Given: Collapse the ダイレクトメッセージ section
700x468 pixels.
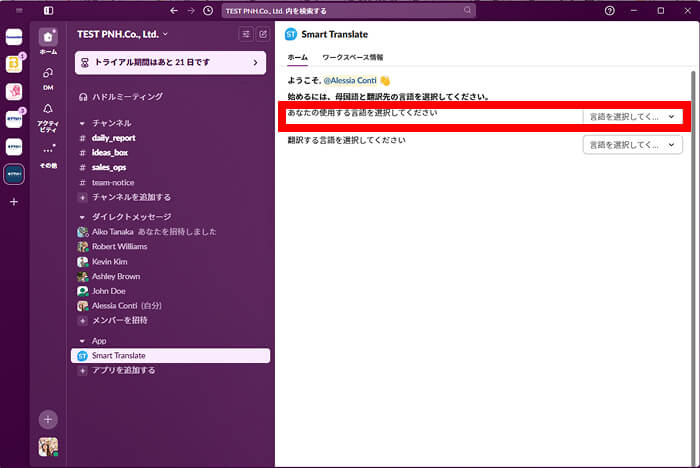Looking at the screenshot, I should [82, 217].
